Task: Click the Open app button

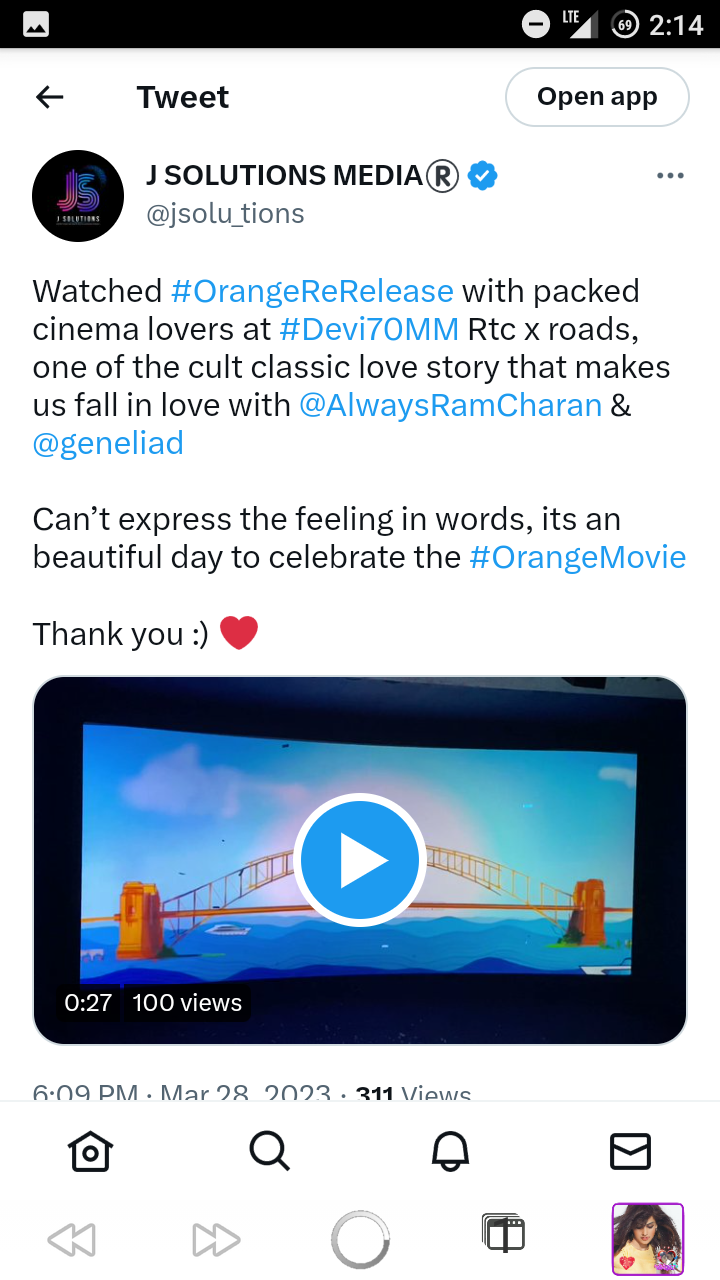Action: coord(597,97)
